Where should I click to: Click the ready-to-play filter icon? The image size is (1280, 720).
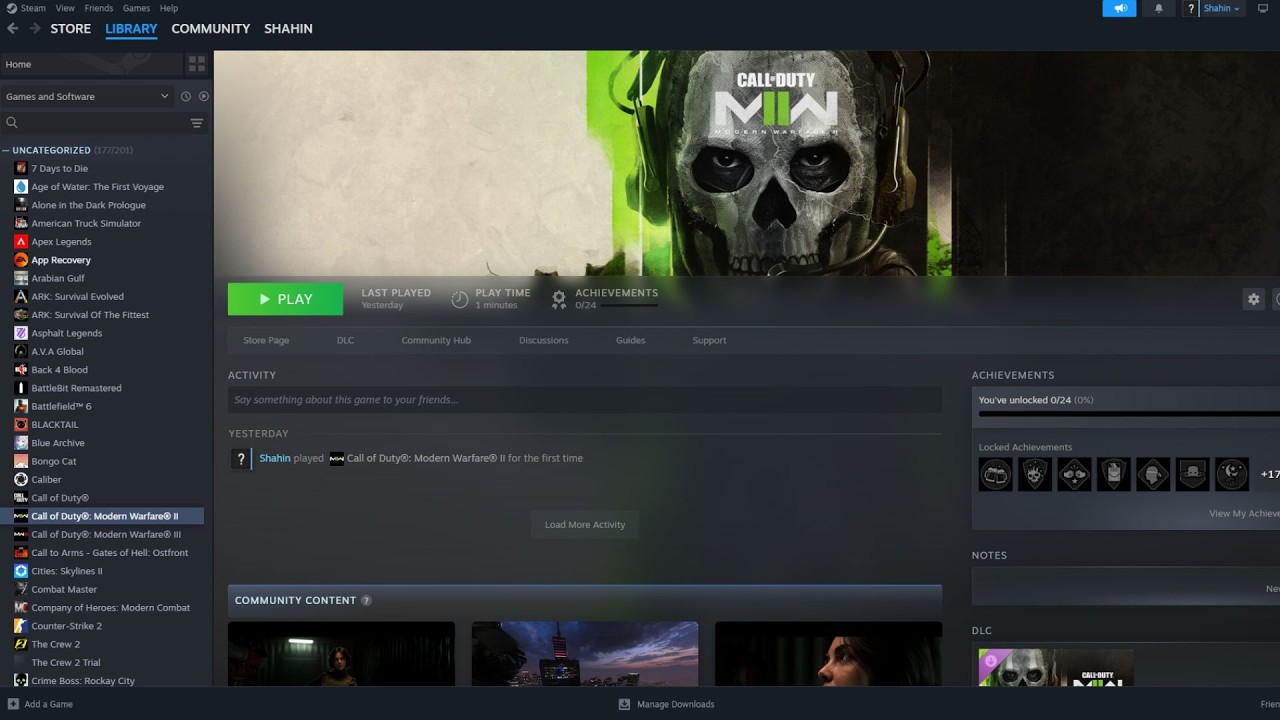[204, 96]
